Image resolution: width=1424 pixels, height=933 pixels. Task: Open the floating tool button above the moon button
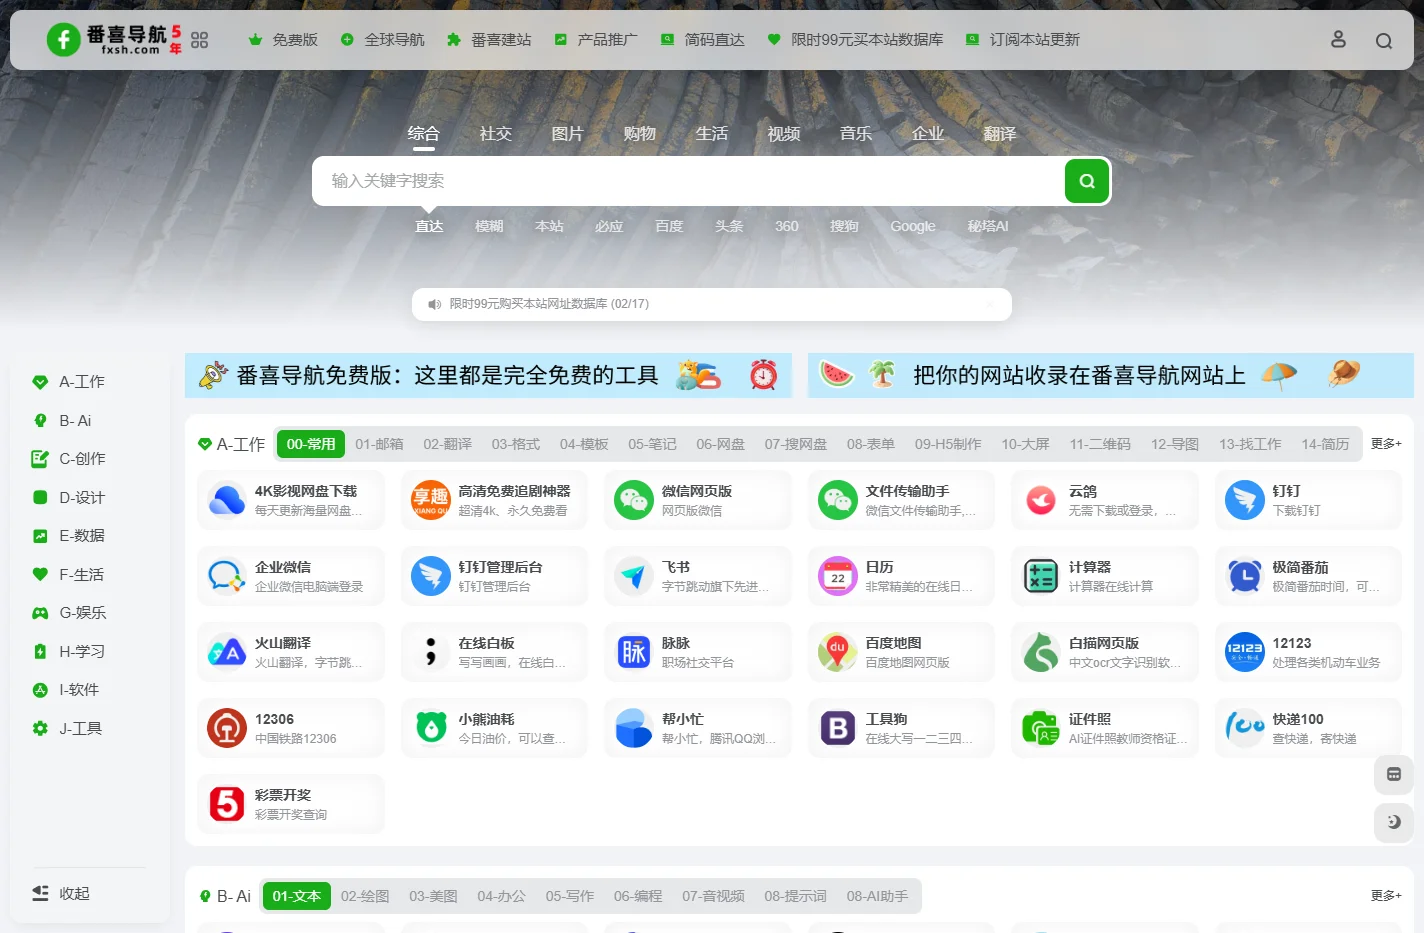pos(1394,774)
